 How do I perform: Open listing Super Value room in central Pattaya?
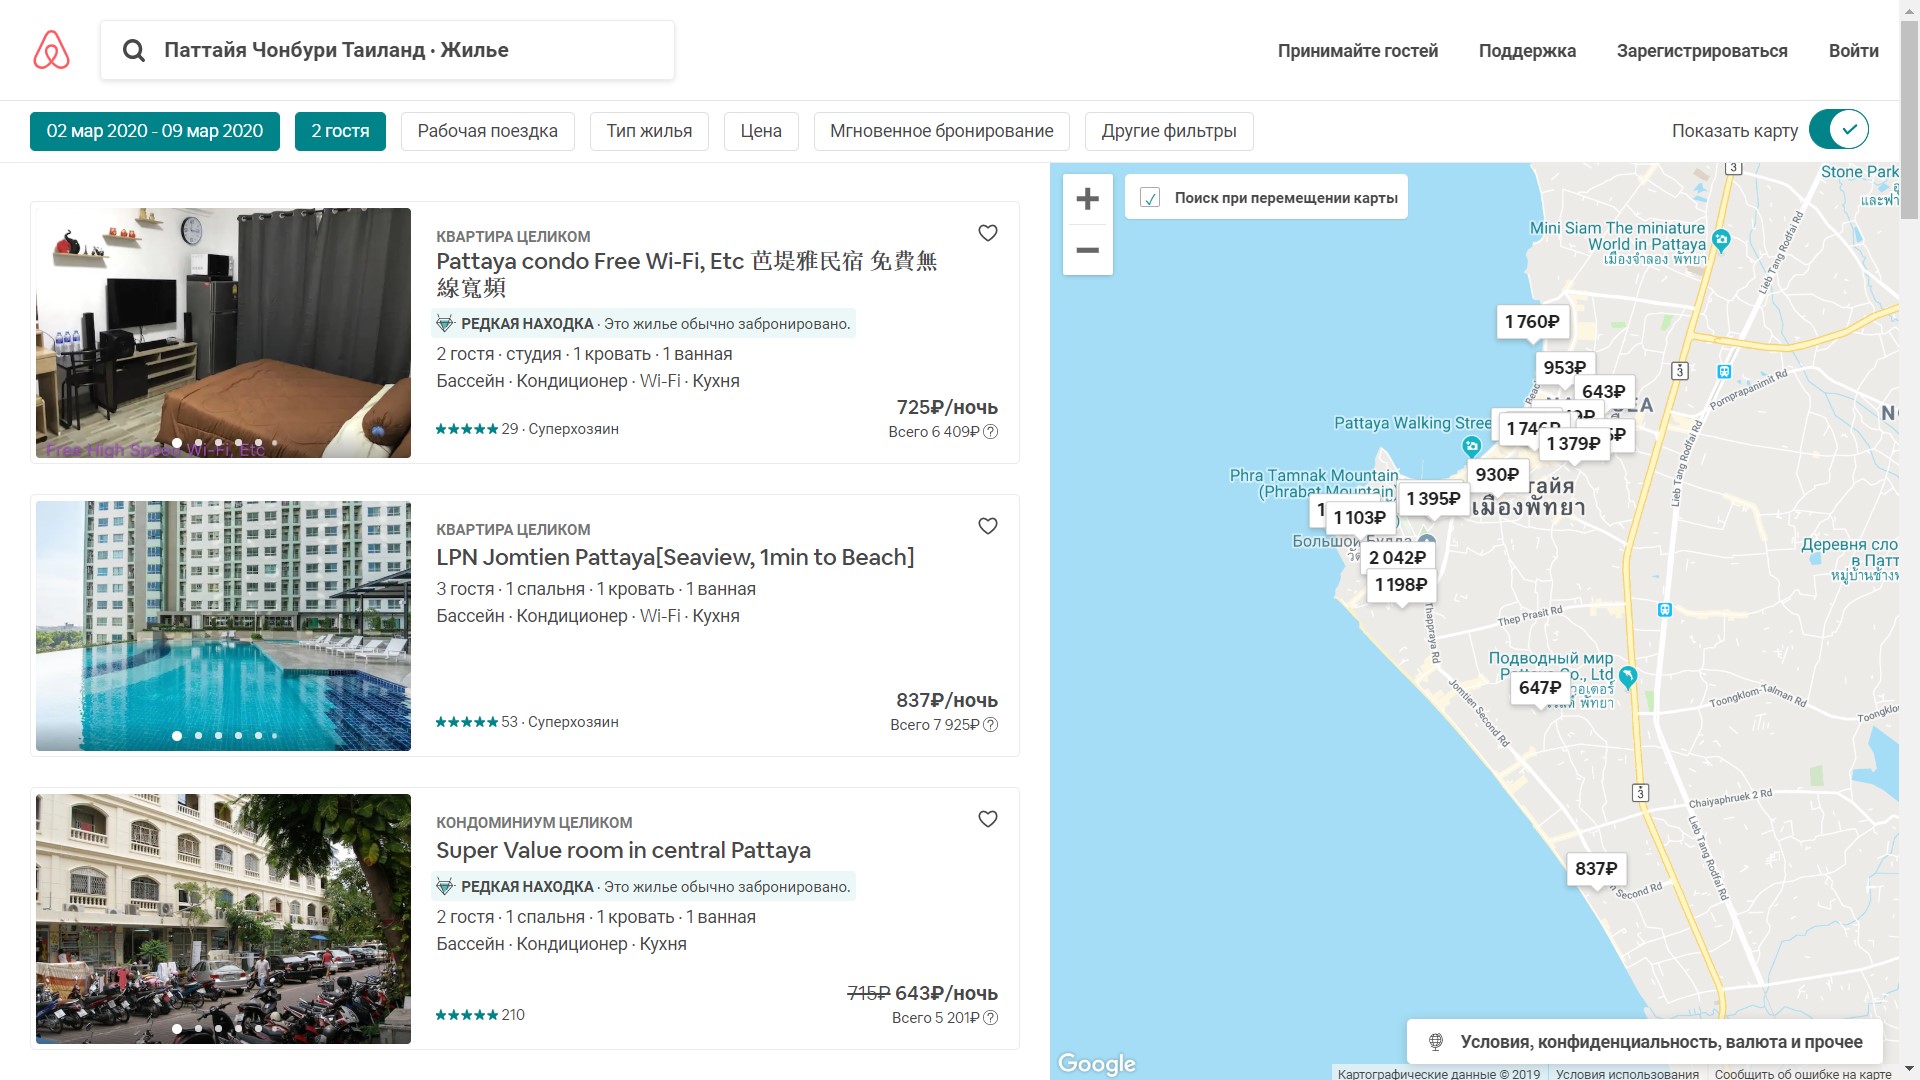(623, 850)
